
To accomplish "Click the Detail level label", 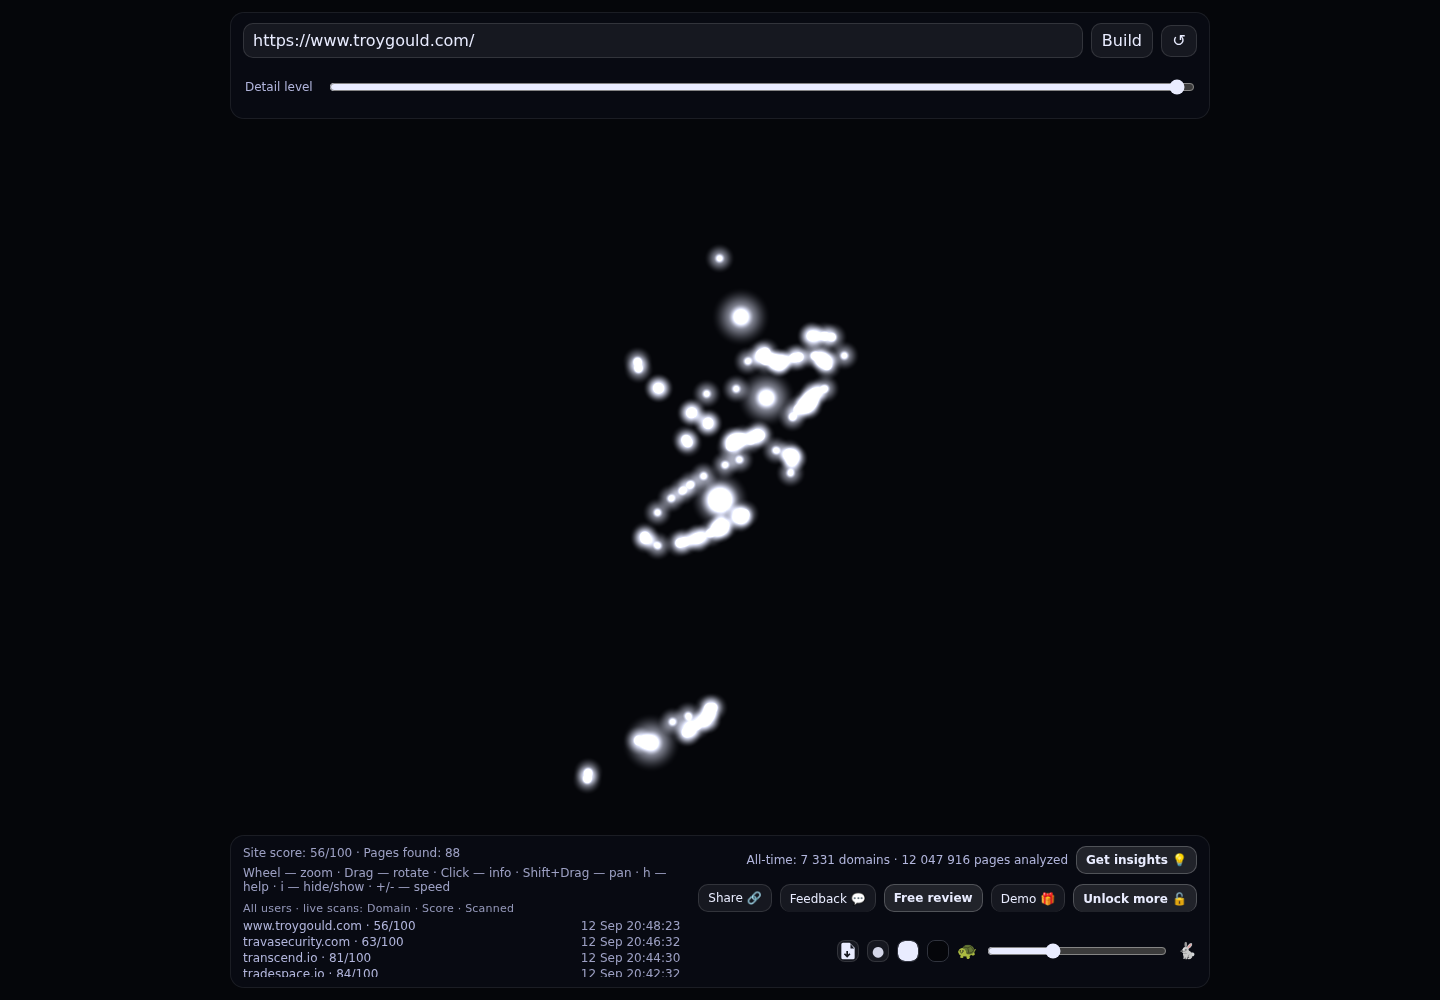I will (279, 87).
